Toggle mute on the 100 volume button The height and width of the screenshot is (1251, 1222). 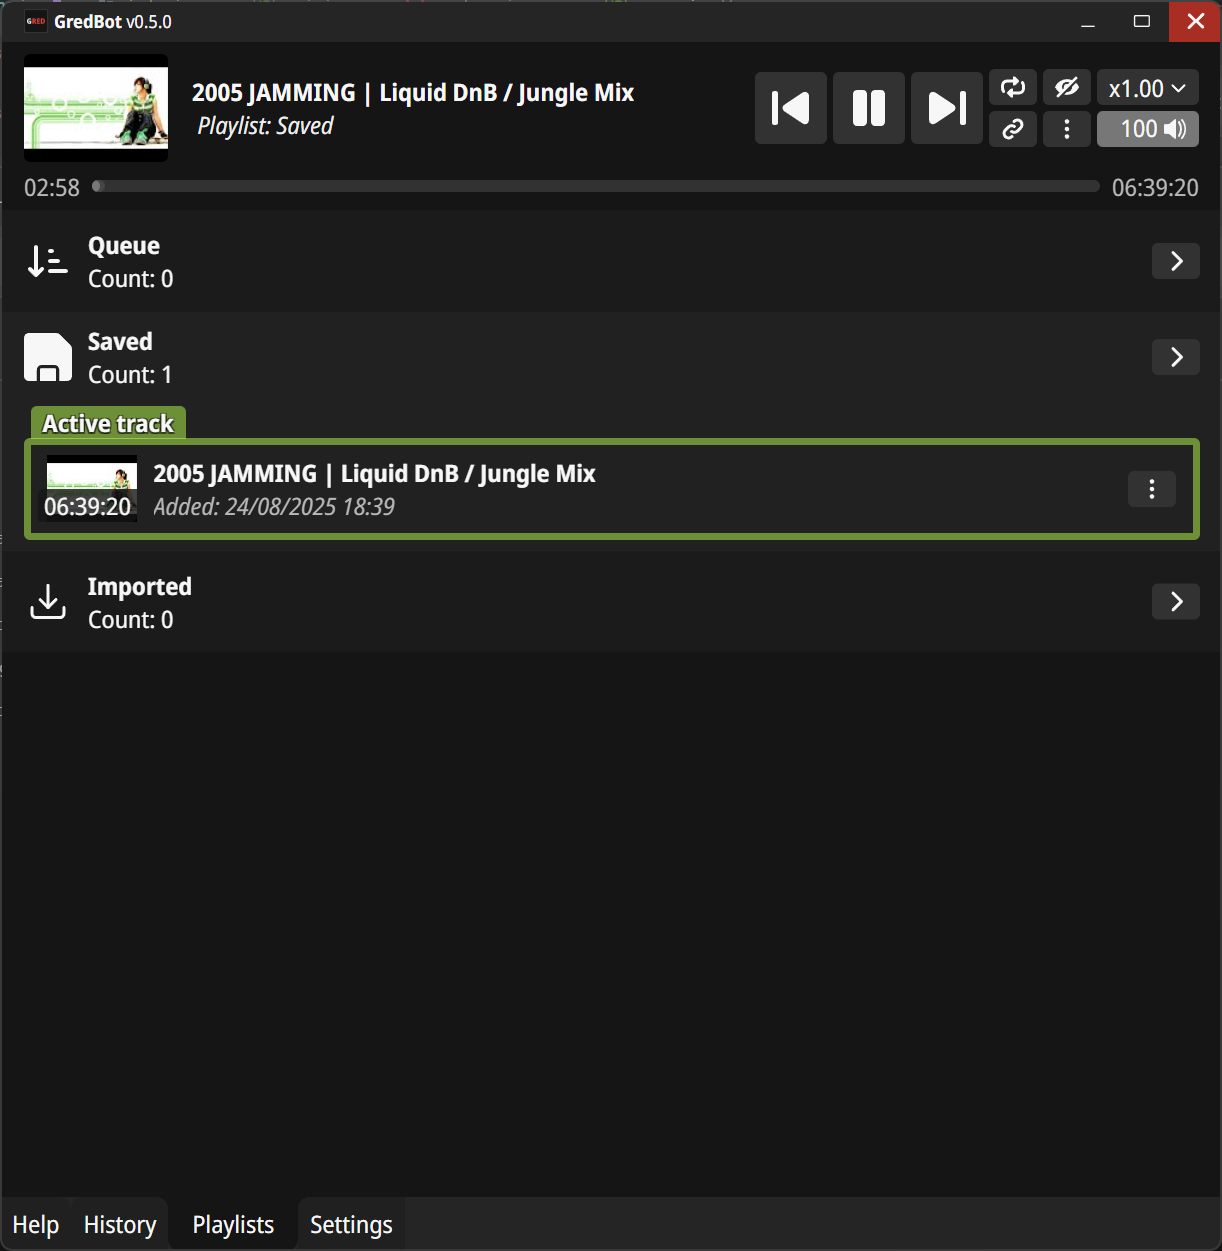pyautogui.click(x=1148, y=129)
